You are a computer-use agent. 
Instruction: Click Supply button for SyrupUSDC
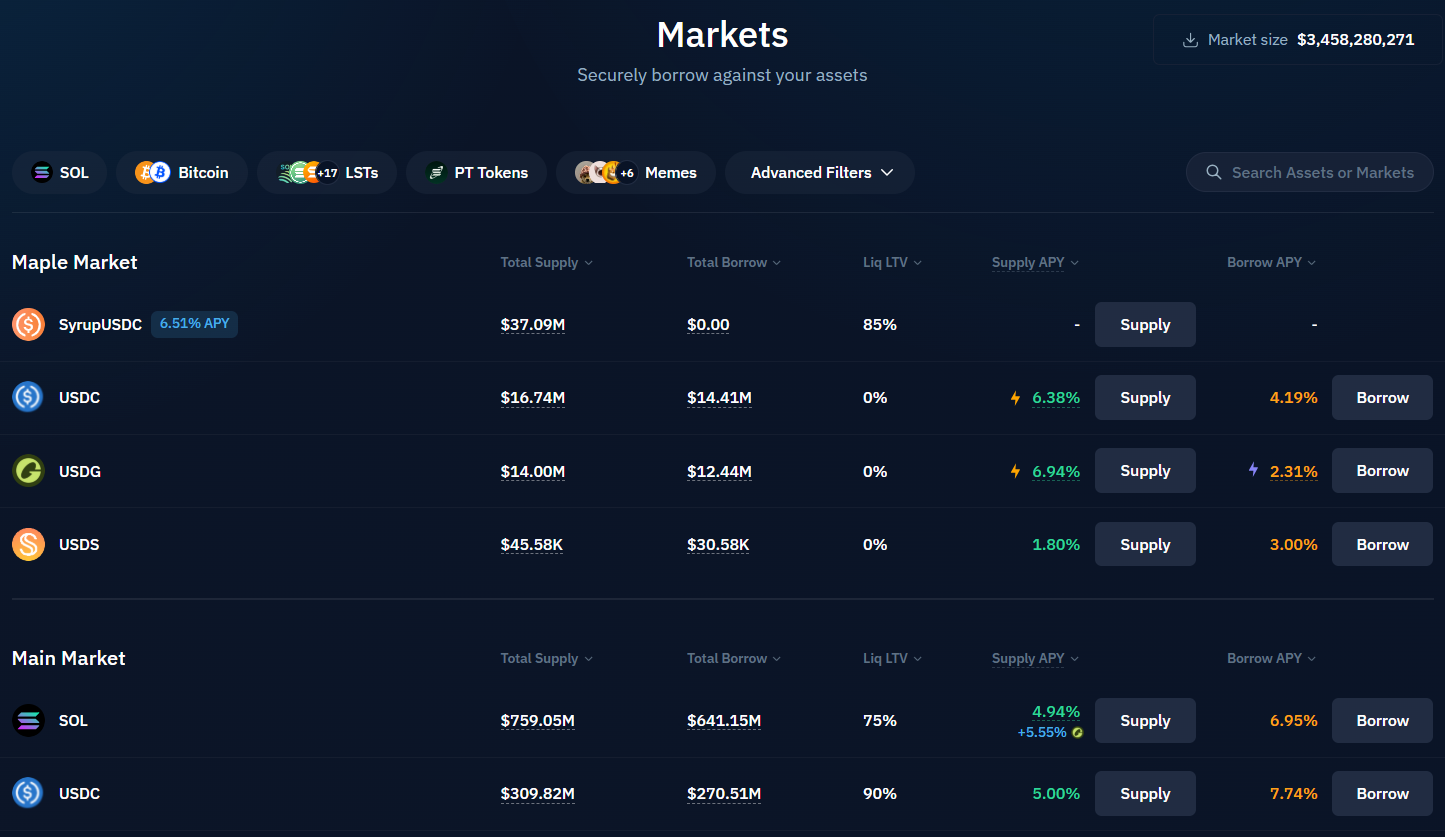coord(1145,324)
